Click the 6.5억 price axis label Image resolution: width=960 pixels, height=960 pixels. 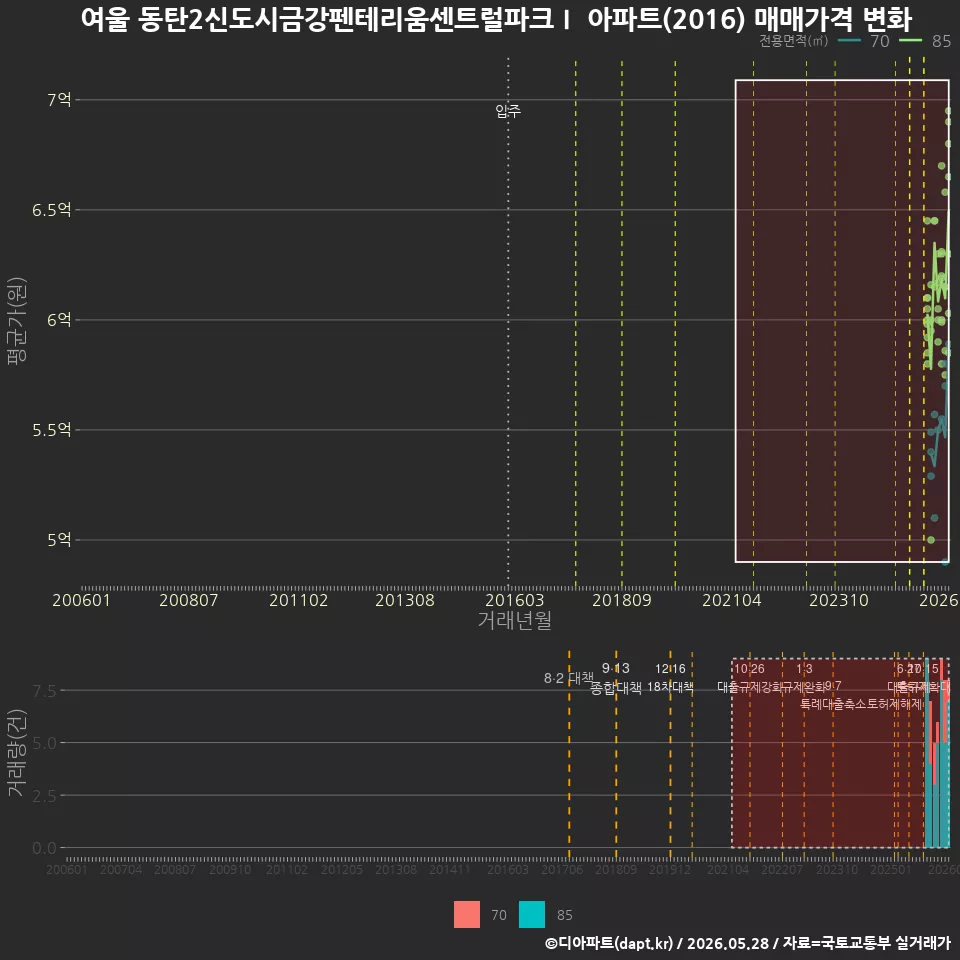(x=52, y=210)
